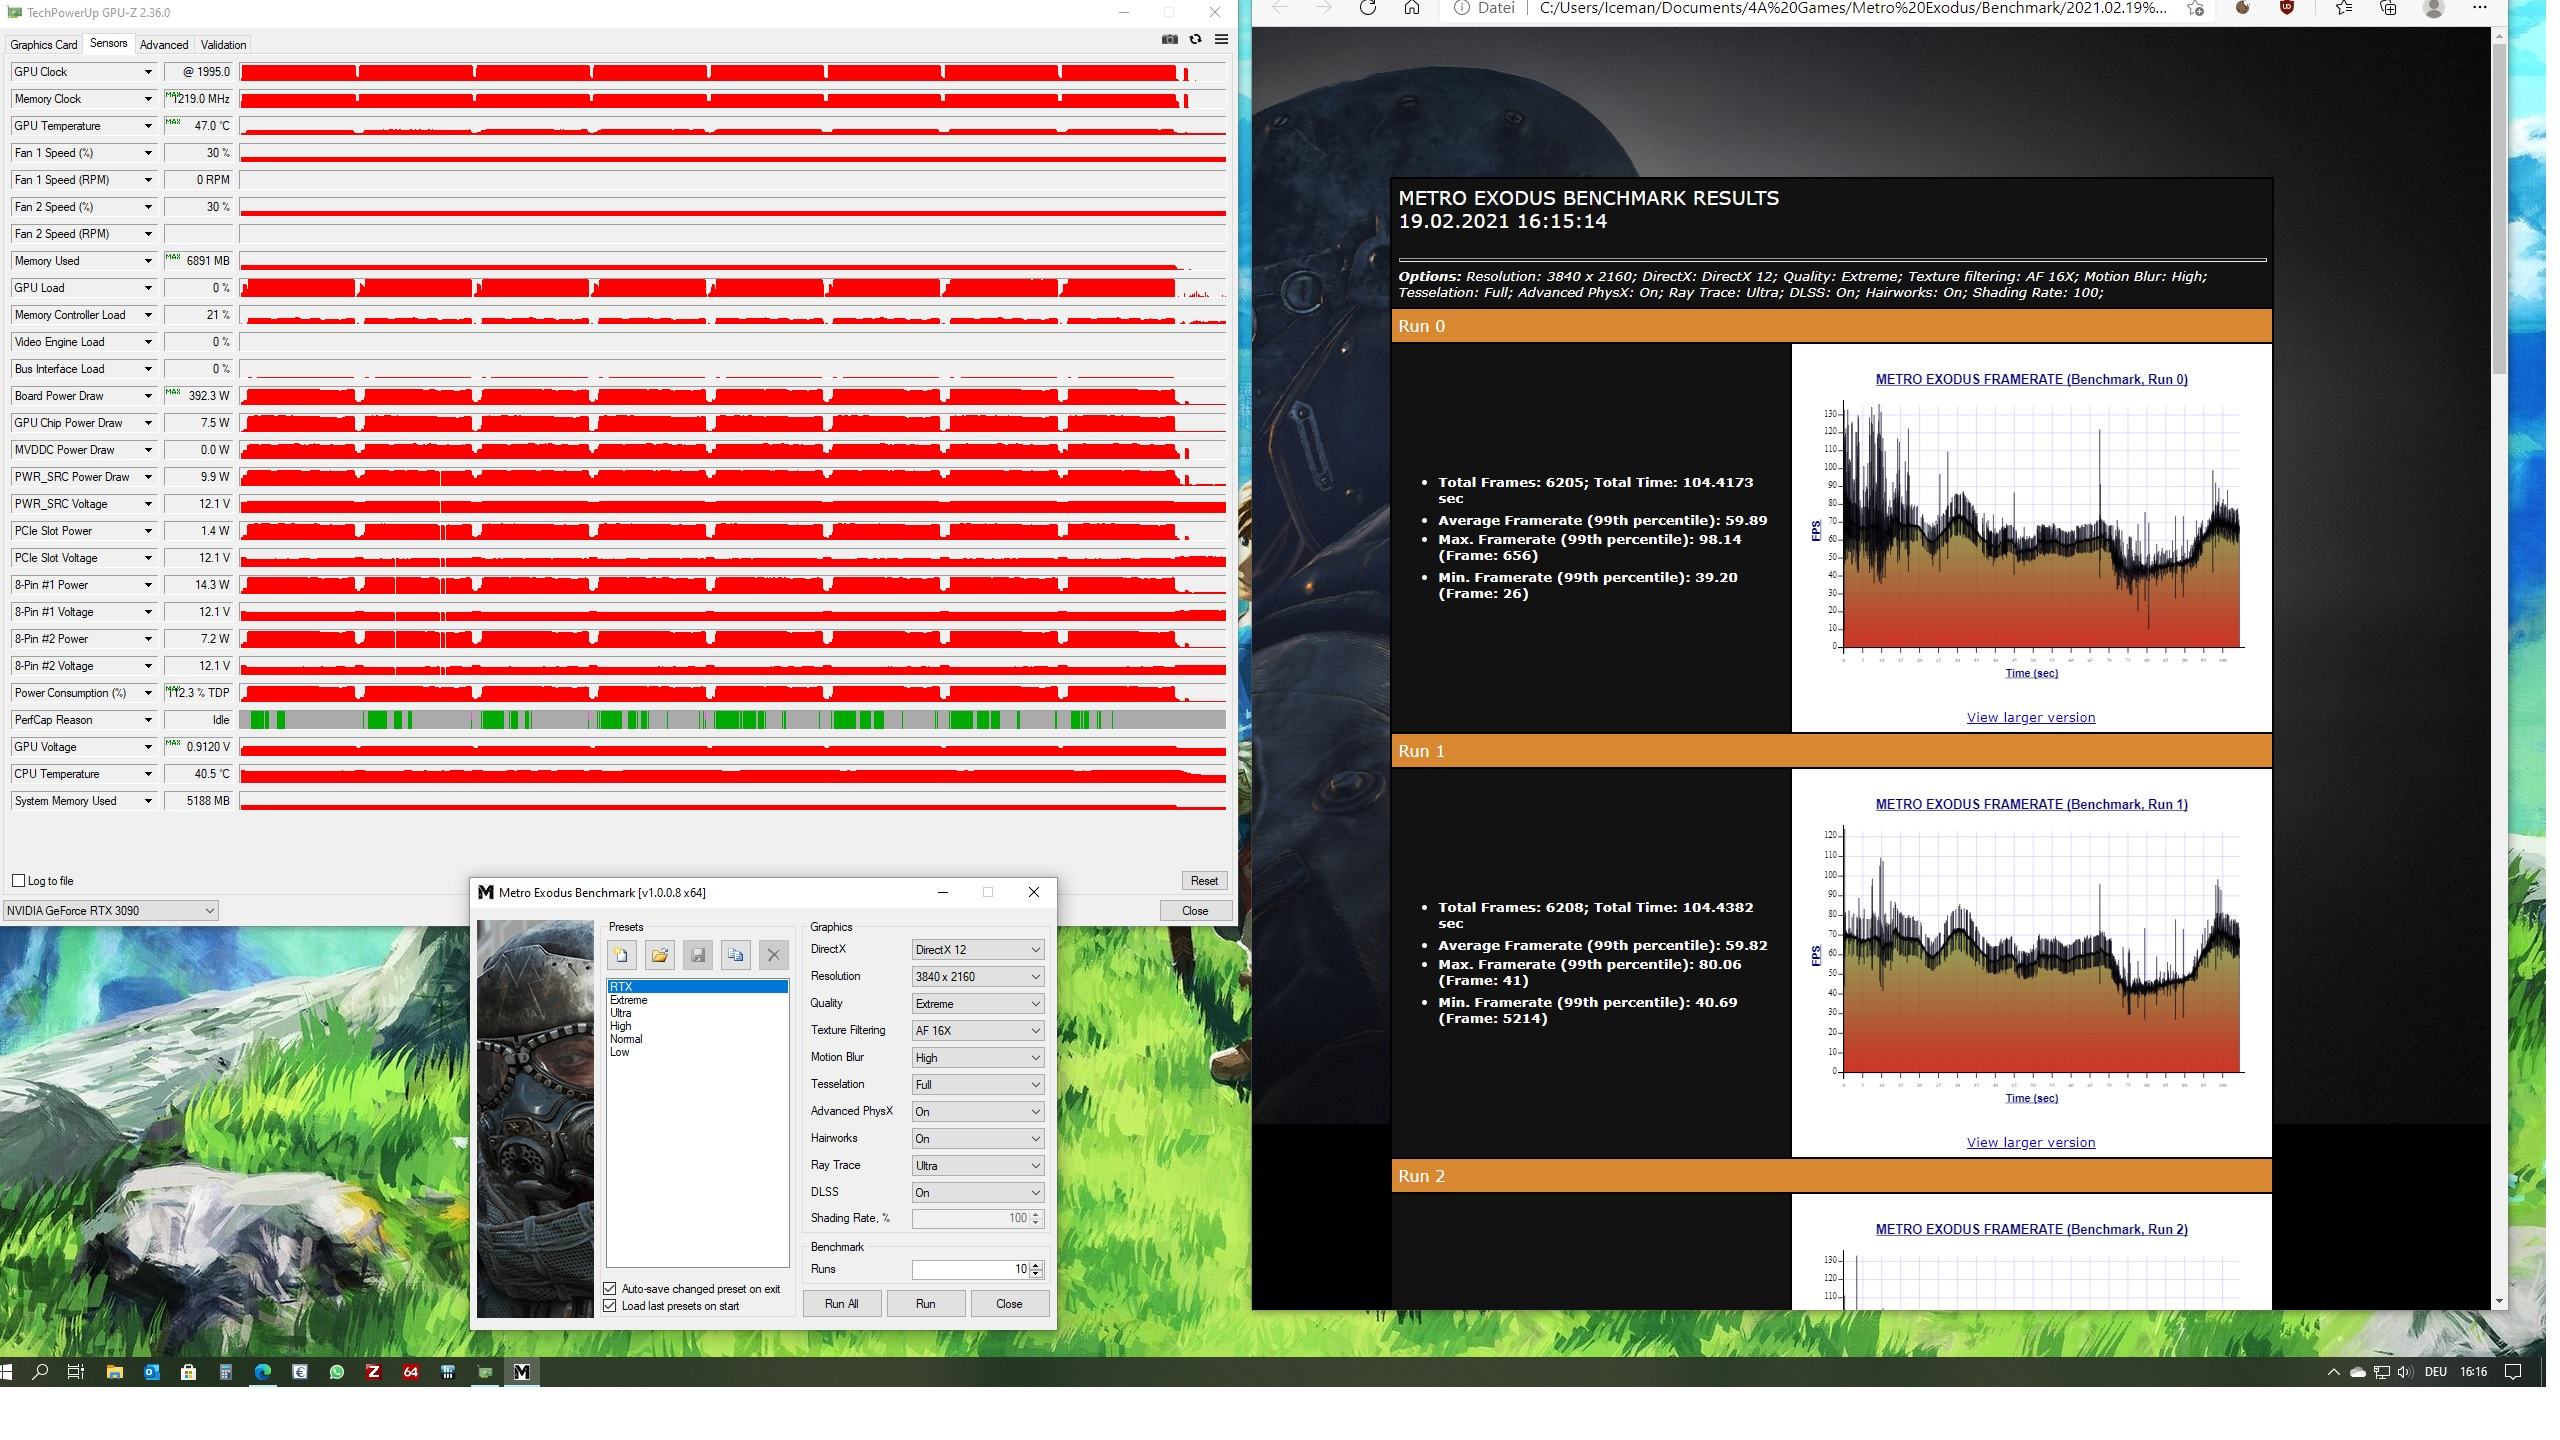Image resolution: width=2560 pixels, height=1440 pixels.
Task: Click the GPU-Z refresh sensors icon
Action: pyautogui.click(x=1195, y=39)
